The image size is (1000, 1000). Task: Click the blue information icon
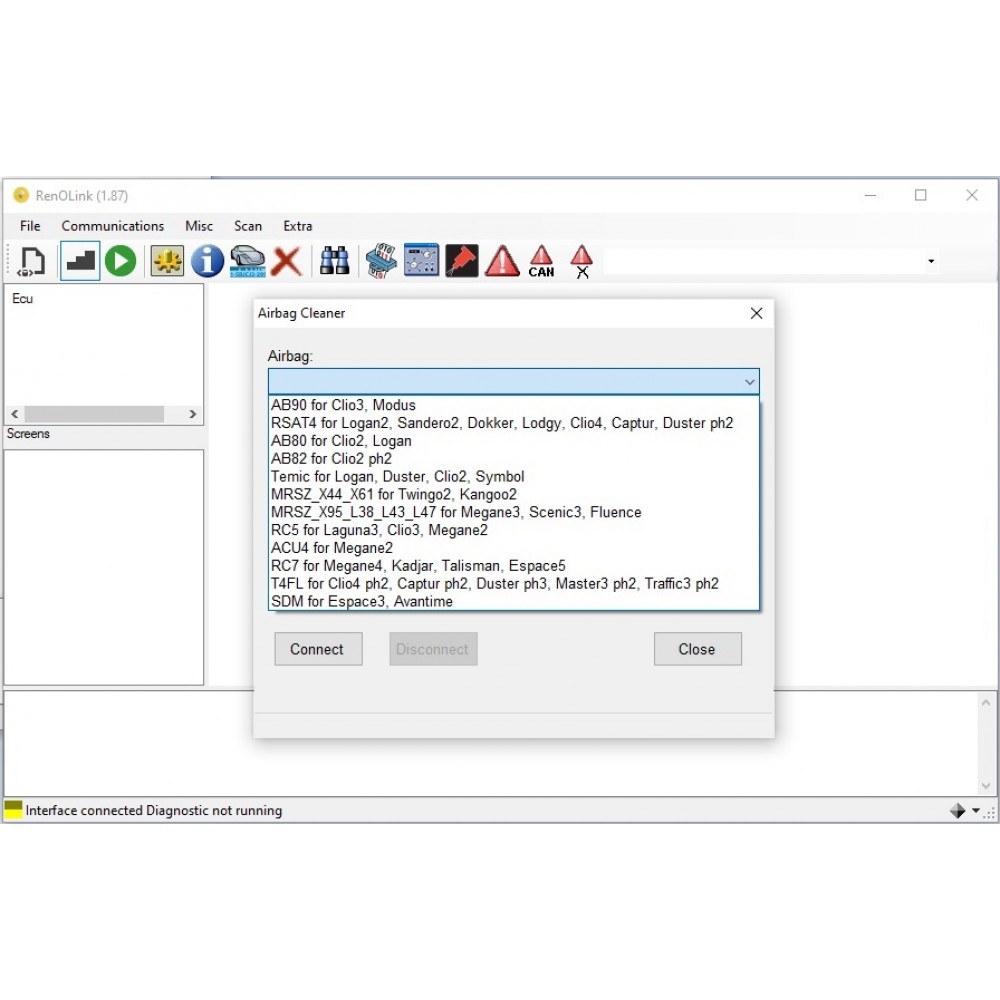pyautogui.click(x=207, y=262)
